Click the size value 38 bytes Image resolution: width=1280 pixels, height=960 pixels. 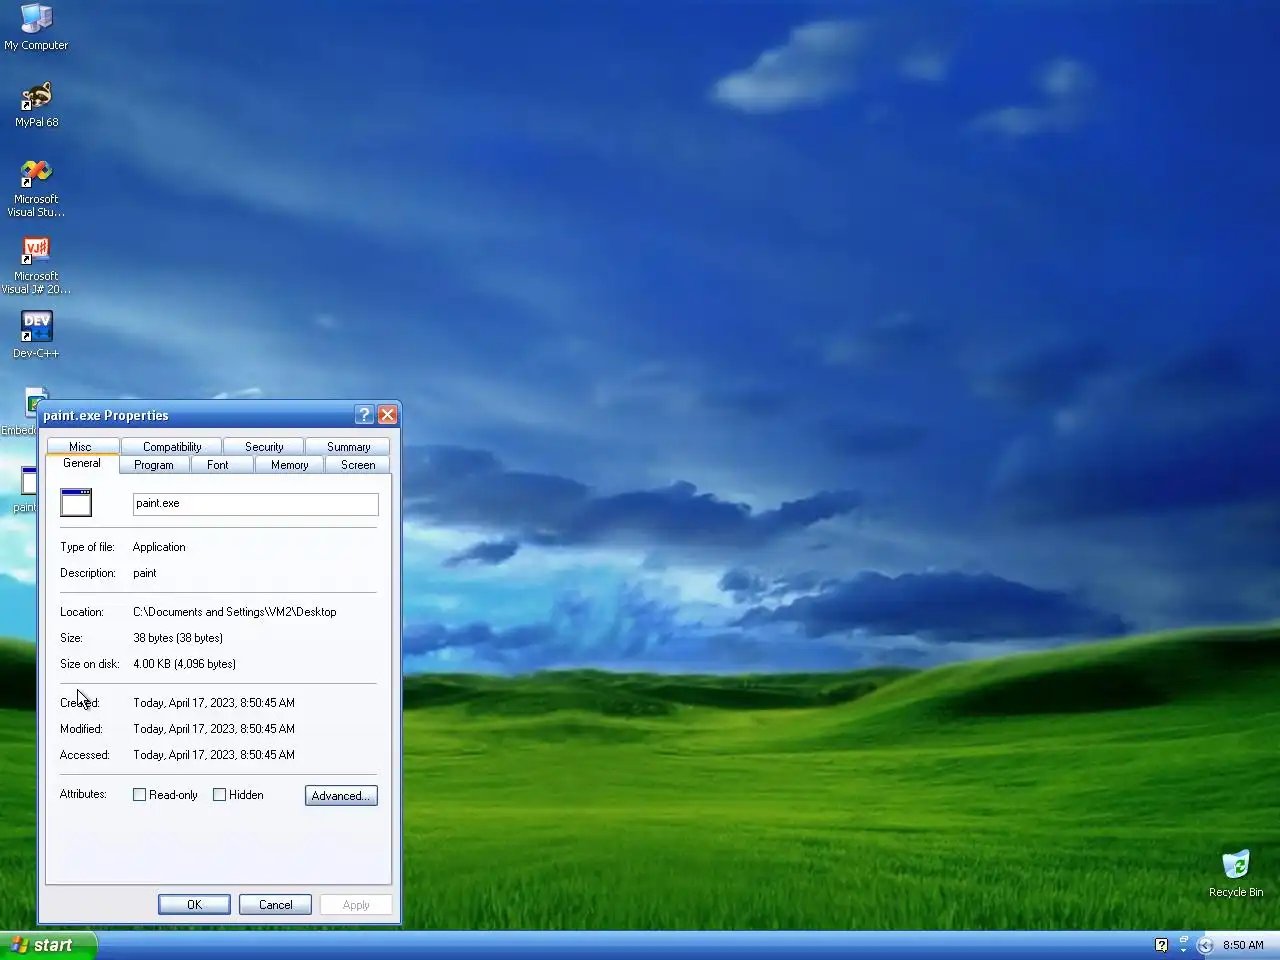[178, 638]
